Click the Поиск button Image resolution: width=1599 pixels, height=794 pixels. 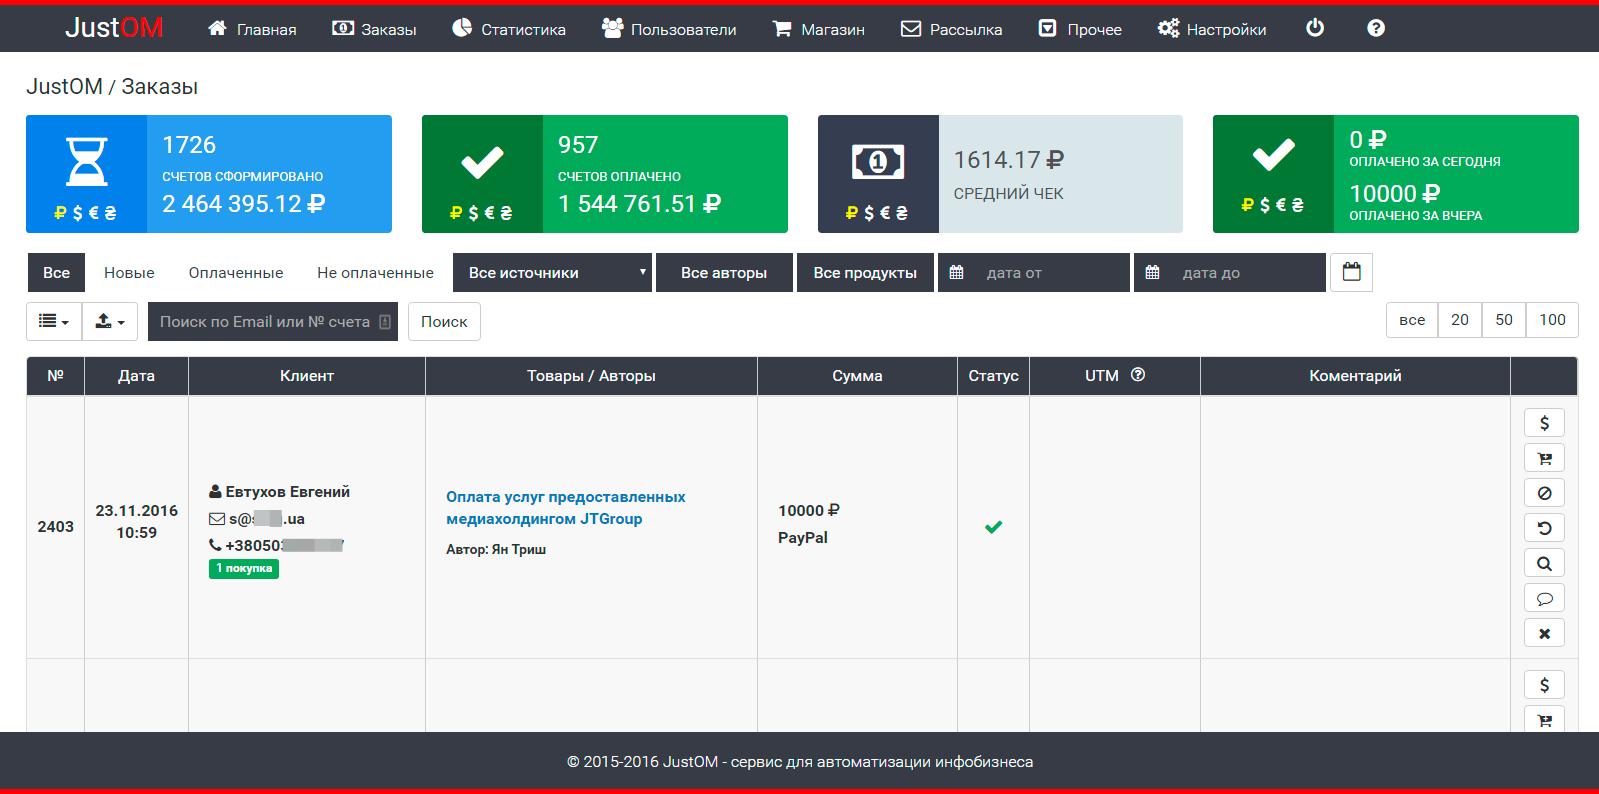(444, 321)
